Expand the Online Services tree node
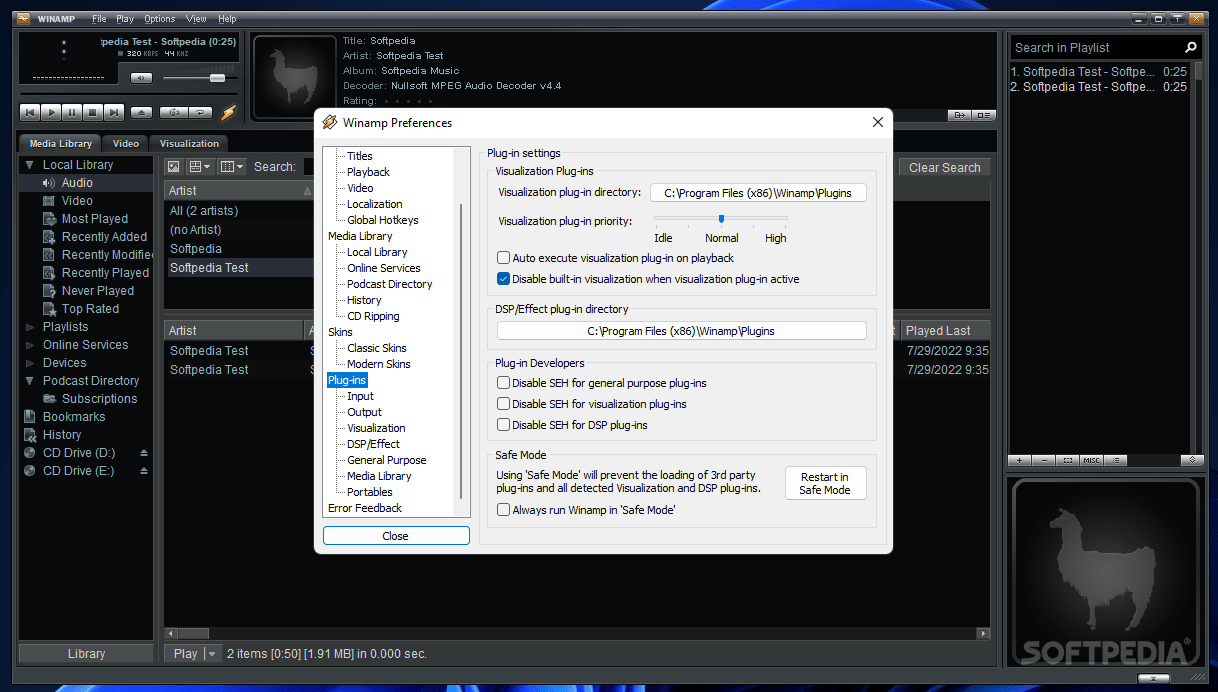 click(x=31, y=345)
